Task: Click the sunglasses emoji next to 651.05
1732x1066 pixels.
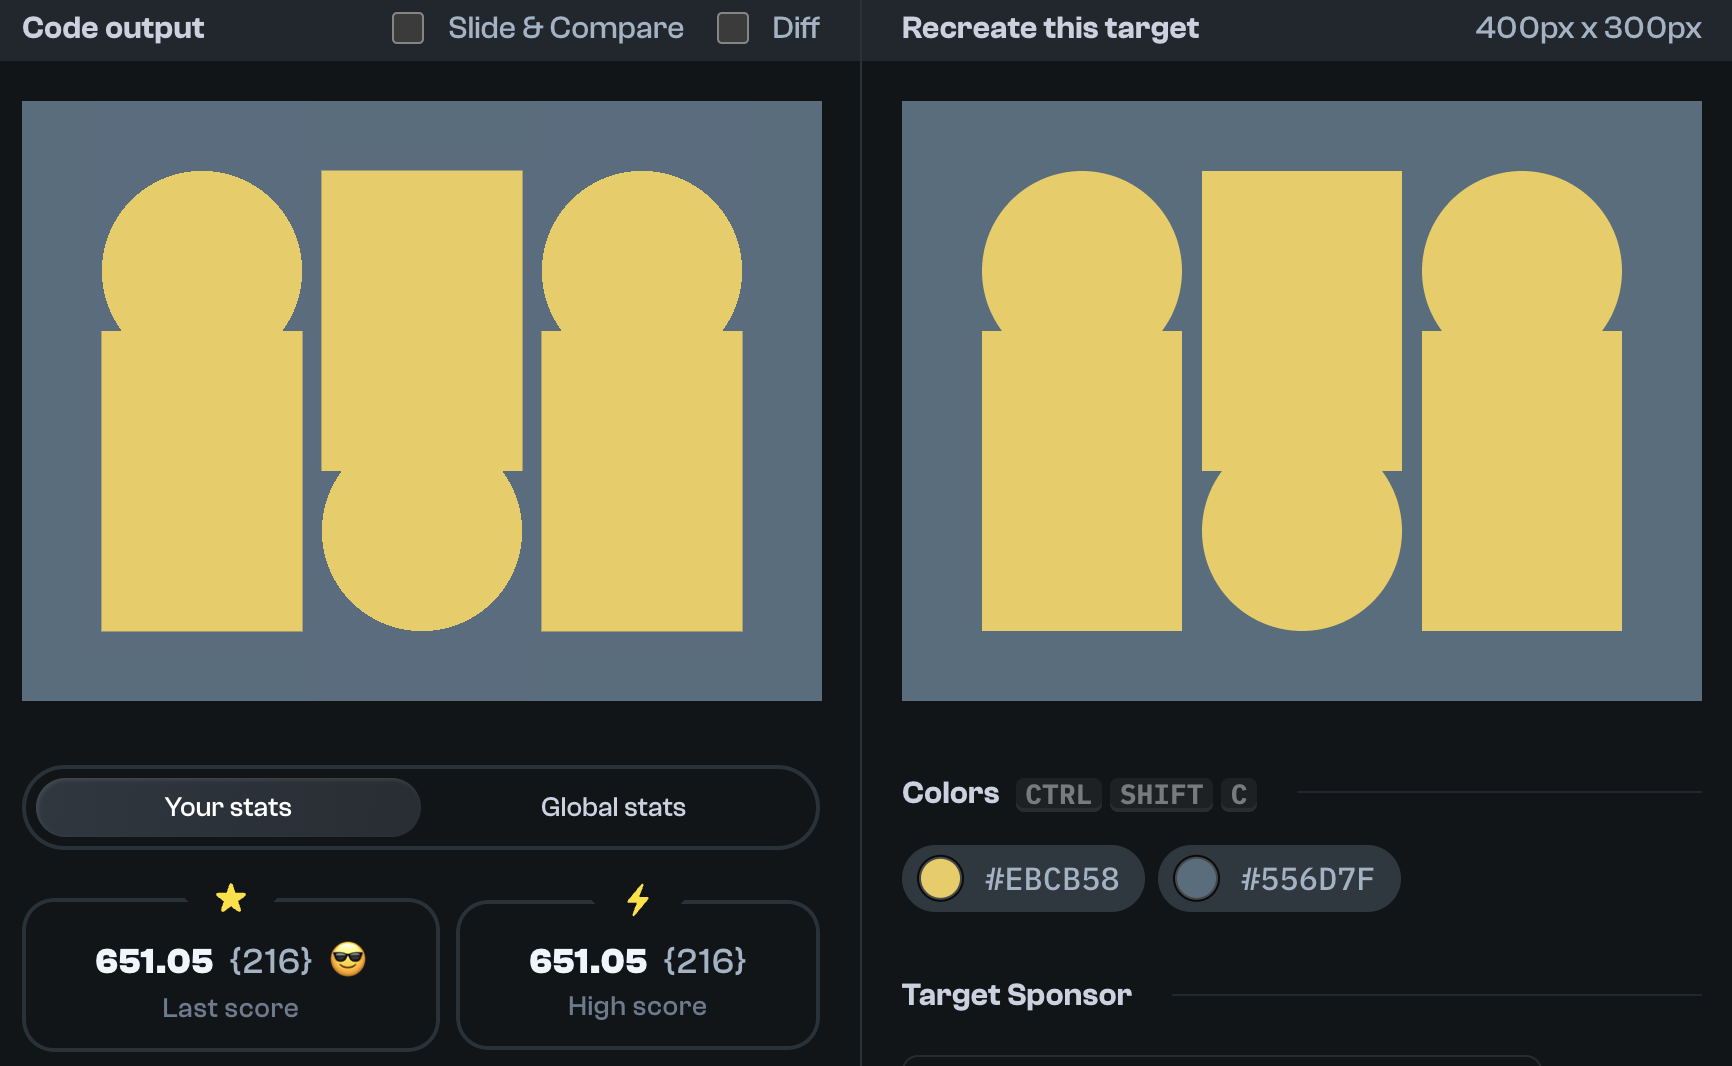Action: click(348, 961)
